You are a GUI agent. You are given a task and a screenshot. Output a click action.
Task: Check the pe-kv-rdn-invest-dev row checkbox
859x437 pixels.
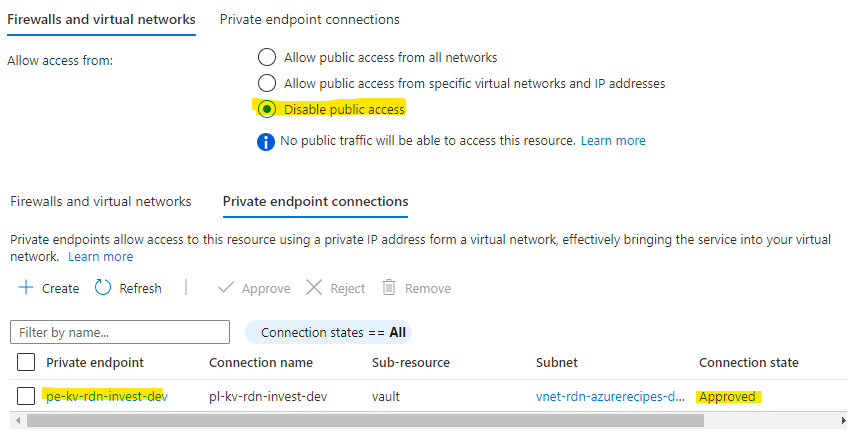pyautogui.click(x=27, y=396)
